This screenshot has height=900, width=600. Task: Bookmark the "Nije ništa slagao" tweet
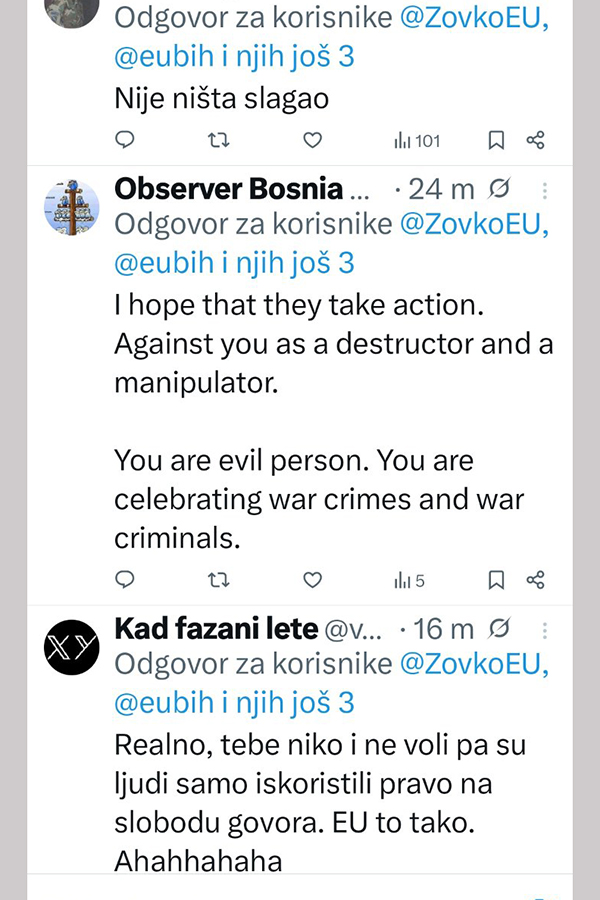point(496,141)
